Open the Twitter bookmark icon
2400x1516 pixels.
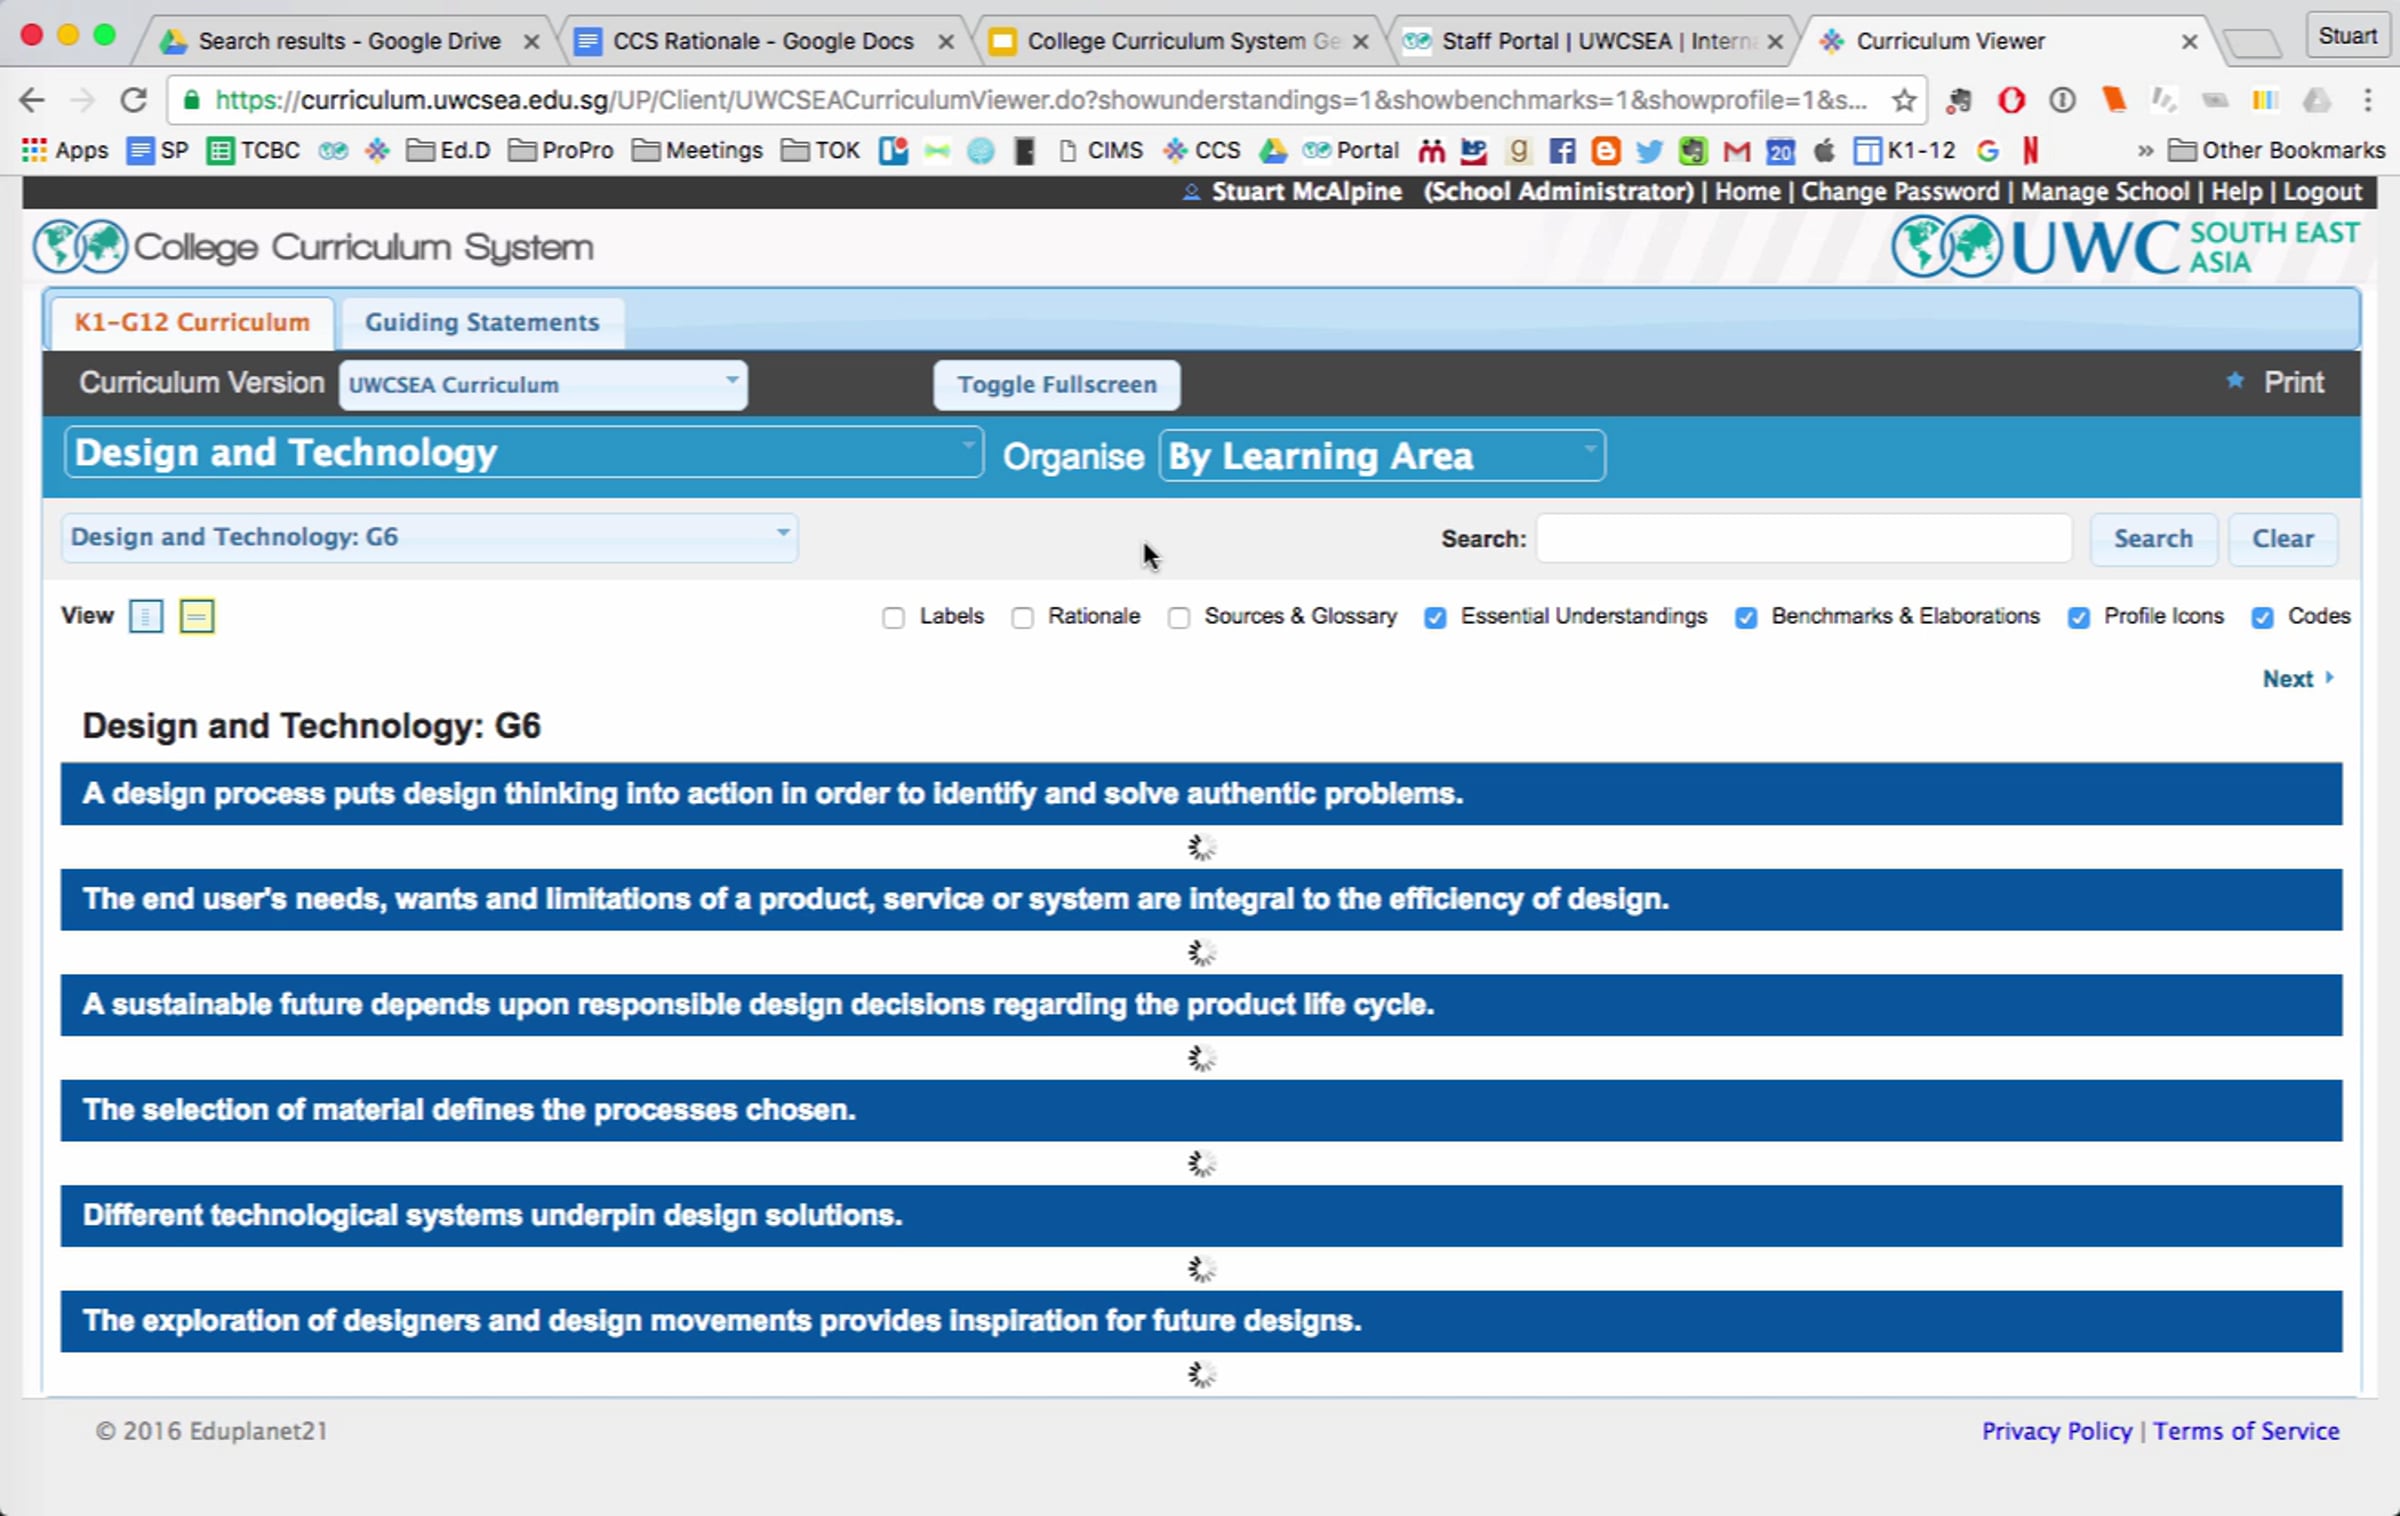[x=1649, y=151]
